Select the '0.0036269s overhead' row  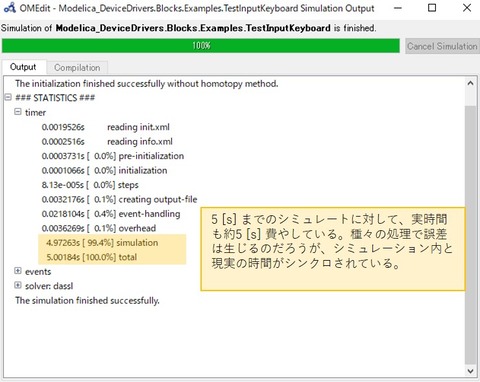(99, 228)
